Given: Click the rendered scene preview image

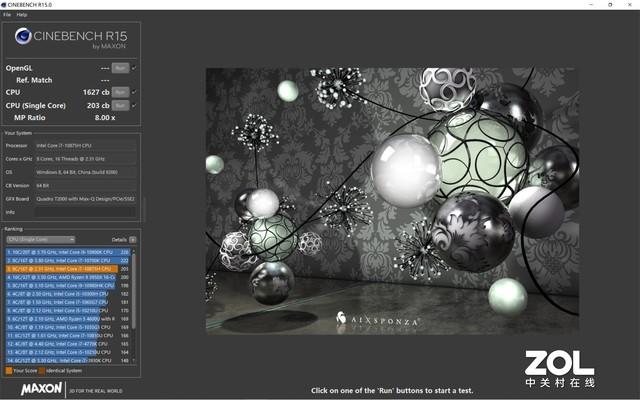Looking at the screenshot, I should point(392,201).
